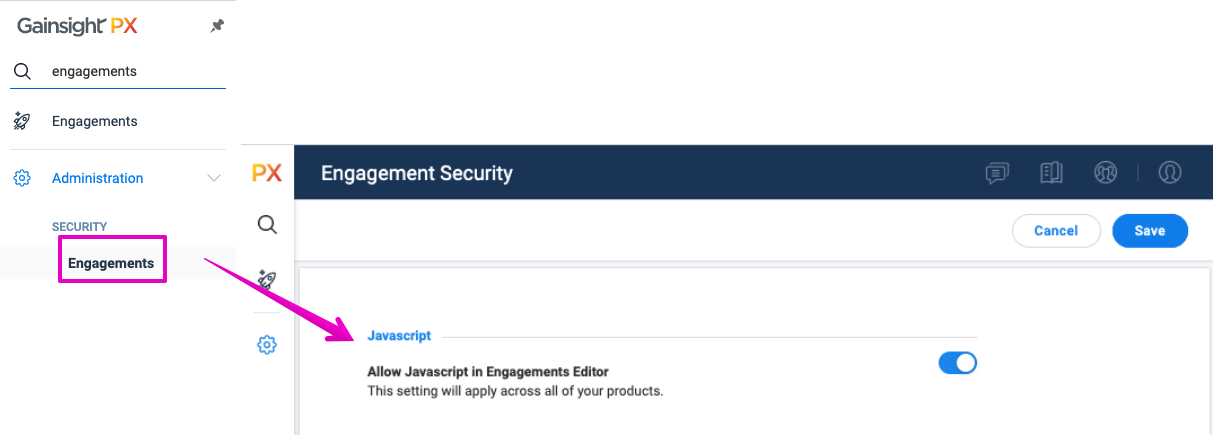
Task: Click the search magnifier in left sidebar
Action: point(22,72)
